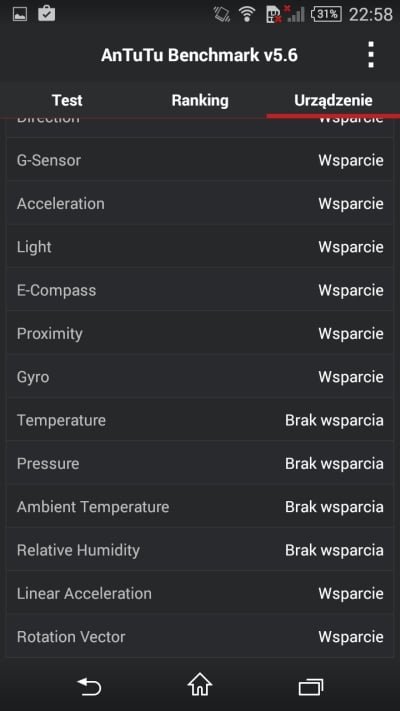Tap the E-Compass Wsparcie row
This screenshot has width=400, height=711.
coord(200,290)
